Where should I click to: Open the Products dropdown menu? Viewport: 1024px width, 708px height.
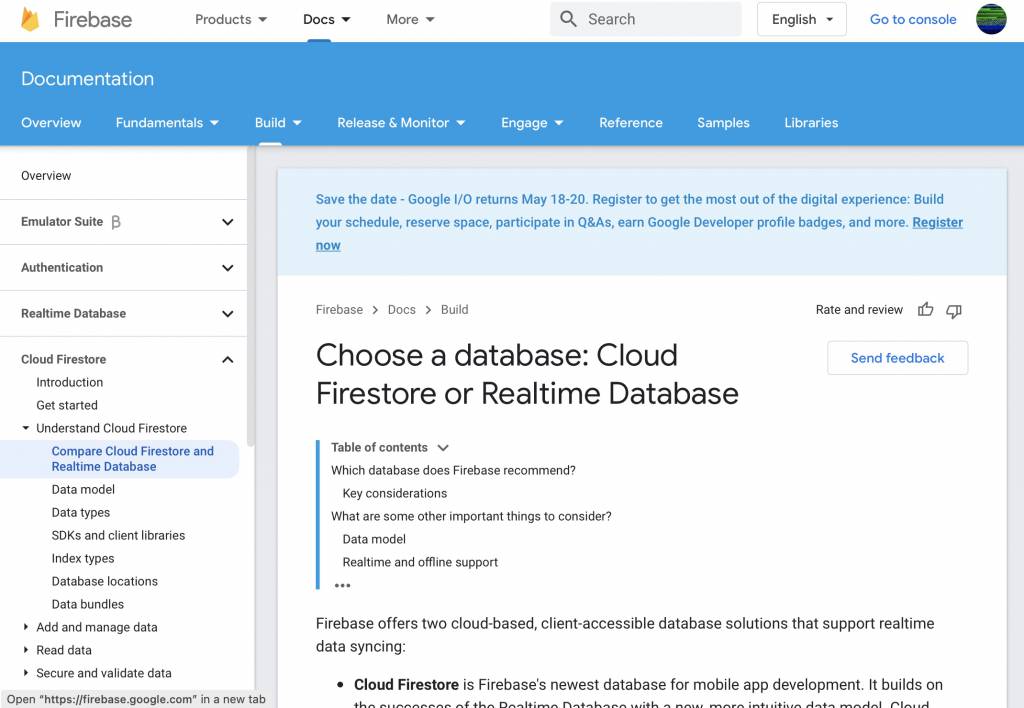pyautogui.click(x=231, y=20)
